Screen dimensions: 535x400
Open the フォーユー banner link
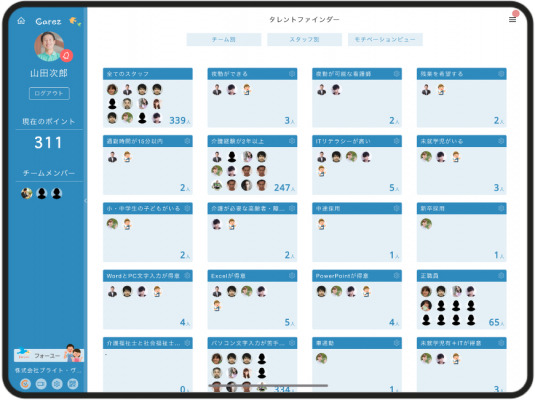(x=48, y=354)
